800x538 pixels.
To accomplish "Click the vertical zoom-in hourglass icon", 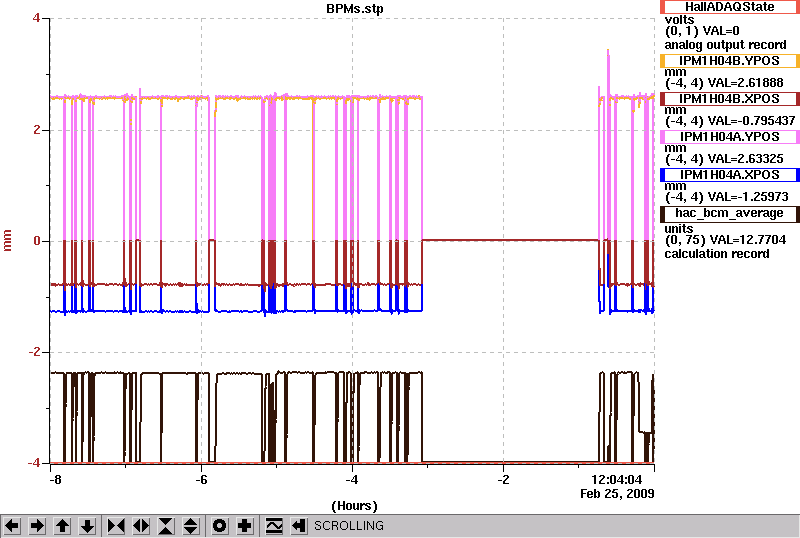I will (x=166, y=526).
